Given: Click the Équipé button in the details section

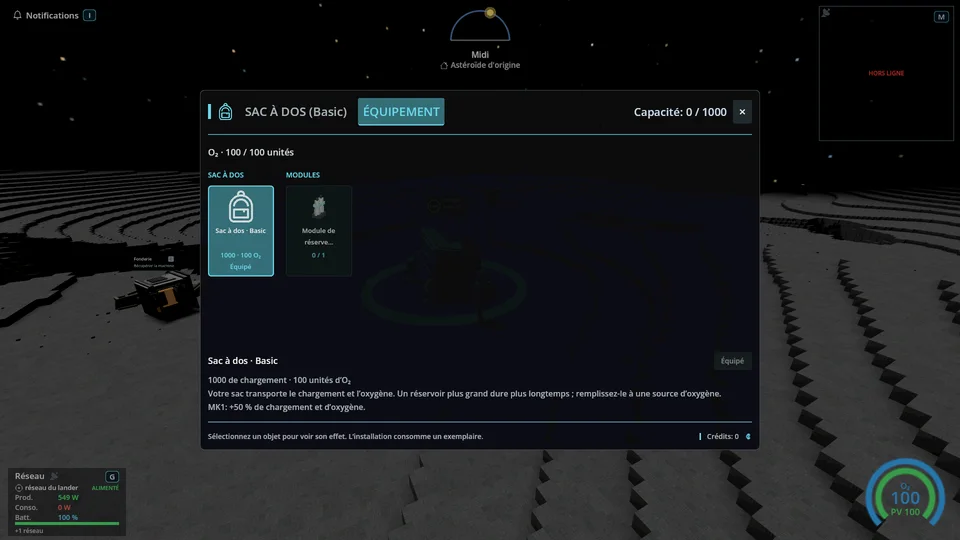Looking at the screenshot, I should click(x=732, y=361).
